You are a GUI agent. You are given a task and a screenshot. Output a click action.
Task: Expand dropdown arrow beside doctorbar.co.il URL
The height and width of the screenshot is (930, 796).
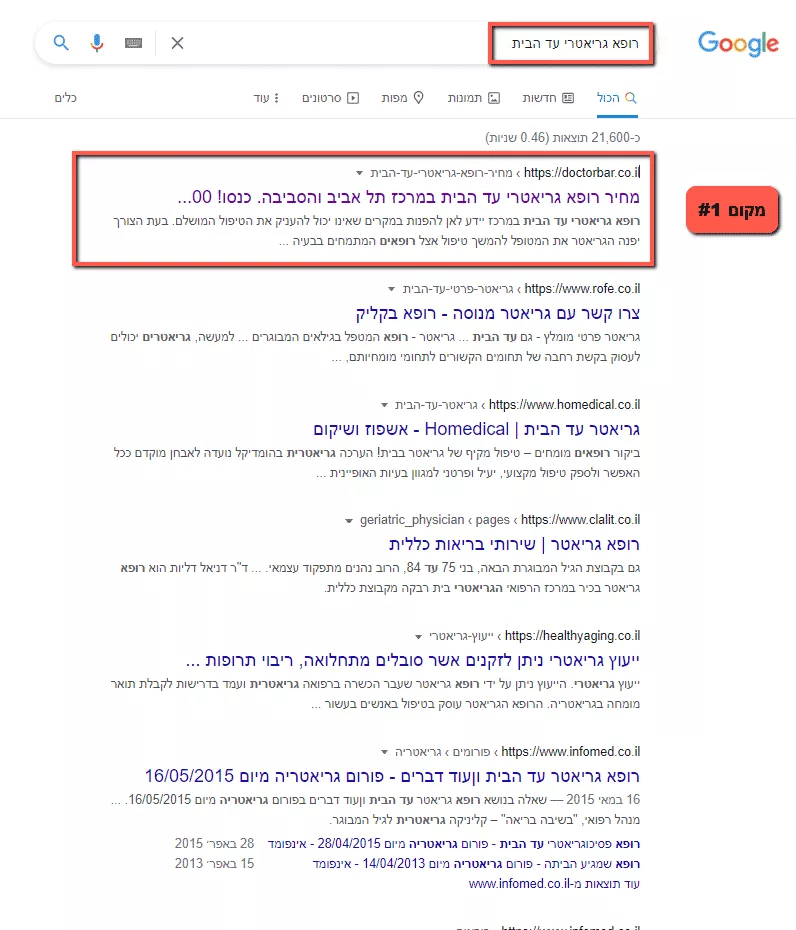[359, 173]
